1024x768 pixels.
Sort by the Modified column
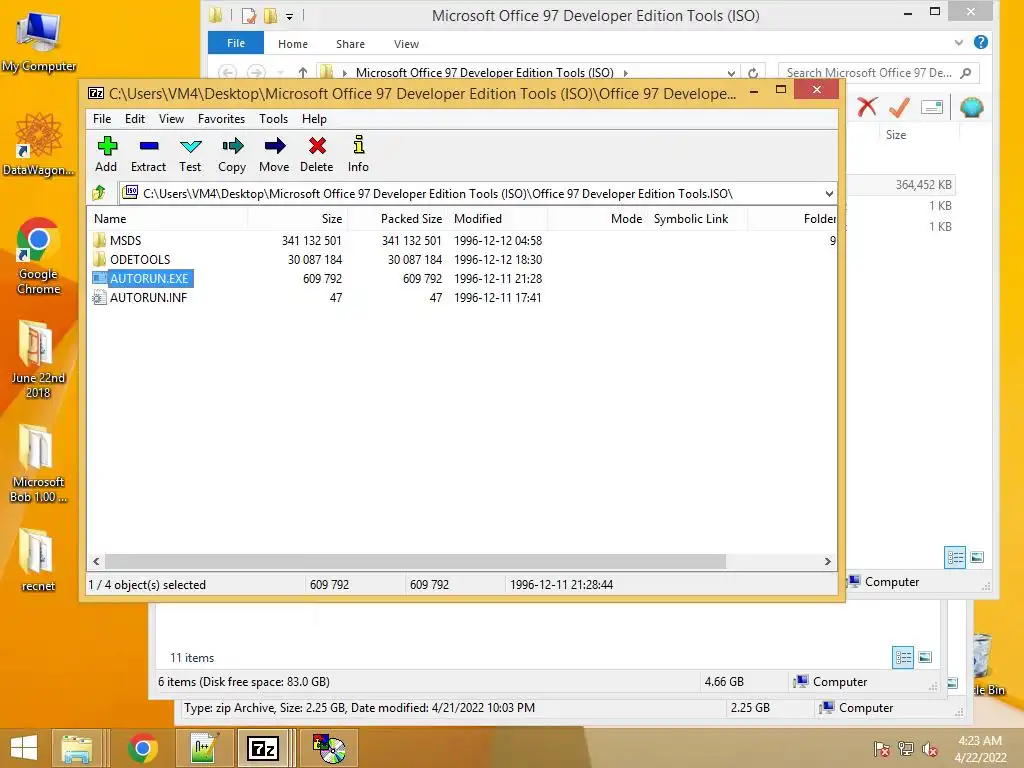pyautogui.click(x=497, y=219)
